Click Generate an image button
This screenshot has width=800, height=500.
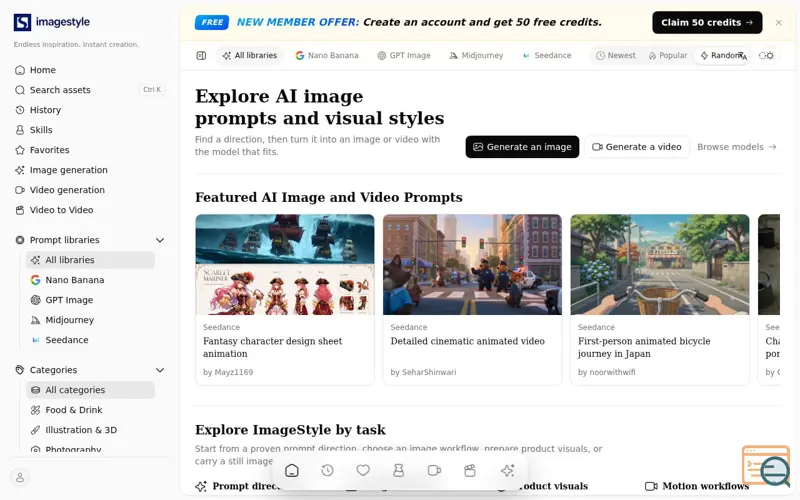point(522,147)
